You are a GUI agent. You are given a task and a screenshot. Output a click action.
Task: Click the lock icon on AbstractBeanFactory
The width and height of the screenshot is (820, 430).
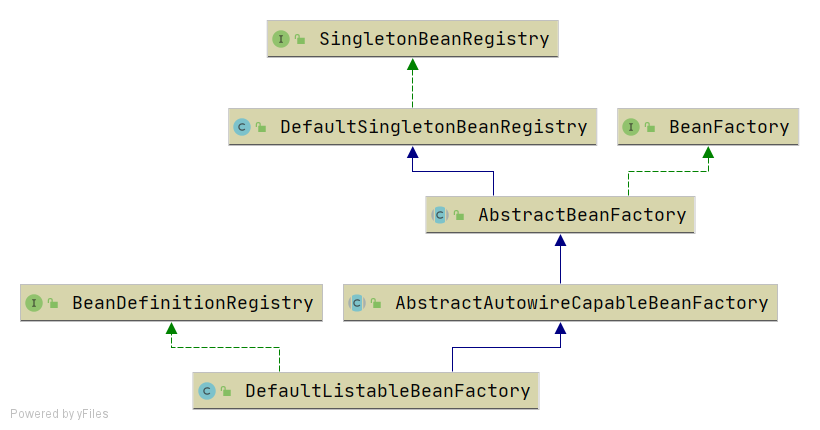[x=459, y=215]
